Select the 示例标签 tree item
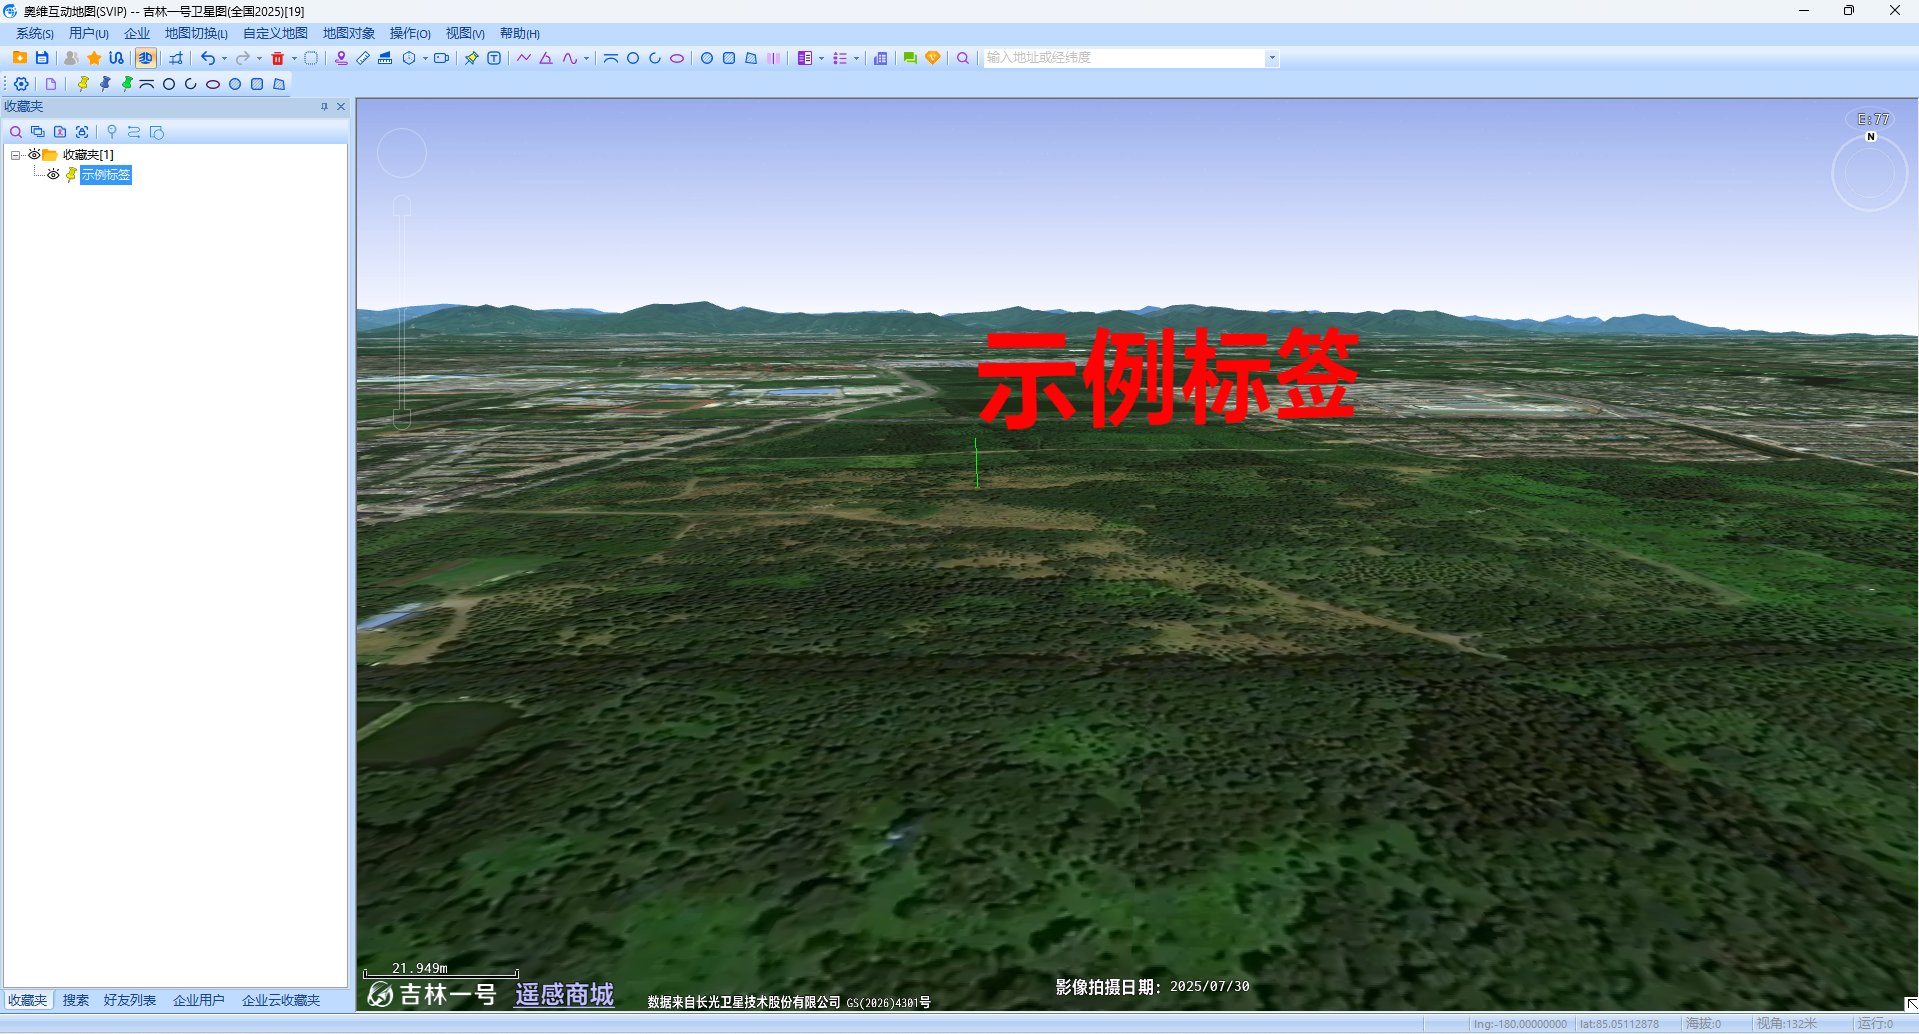The image size is (1919, 1034). (x=106, y=175)
